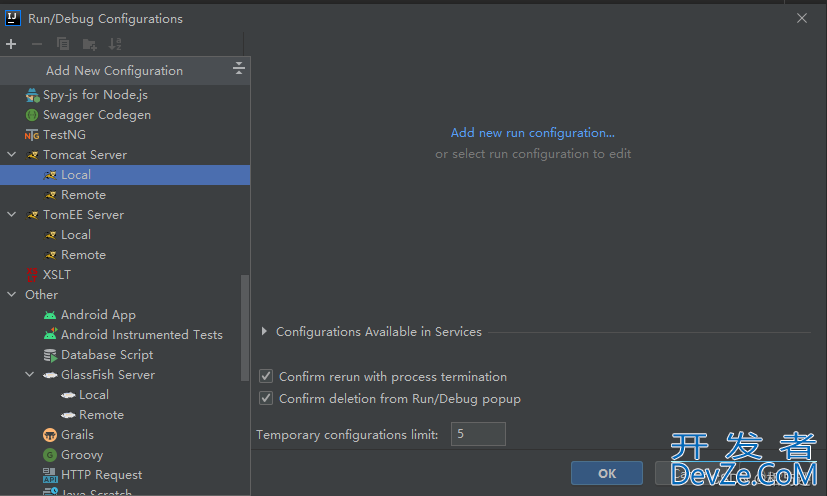Click the Copy configuration toolbar icon
The height and width of the screenshot is (496, 827).
pos(63,44)
